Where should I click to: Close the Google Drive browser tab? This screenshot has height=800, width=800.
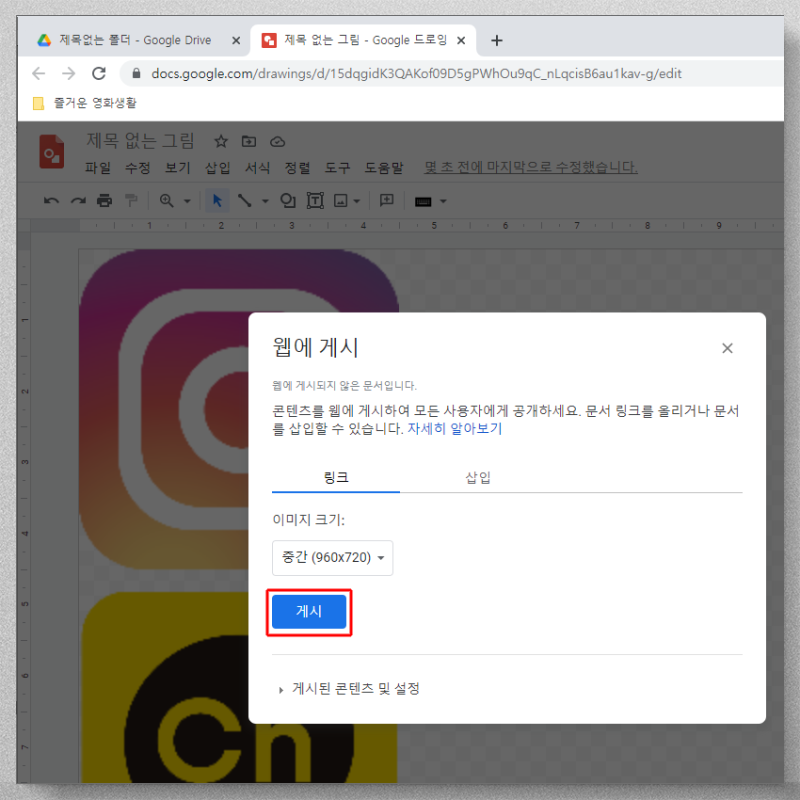pos(236,41)
